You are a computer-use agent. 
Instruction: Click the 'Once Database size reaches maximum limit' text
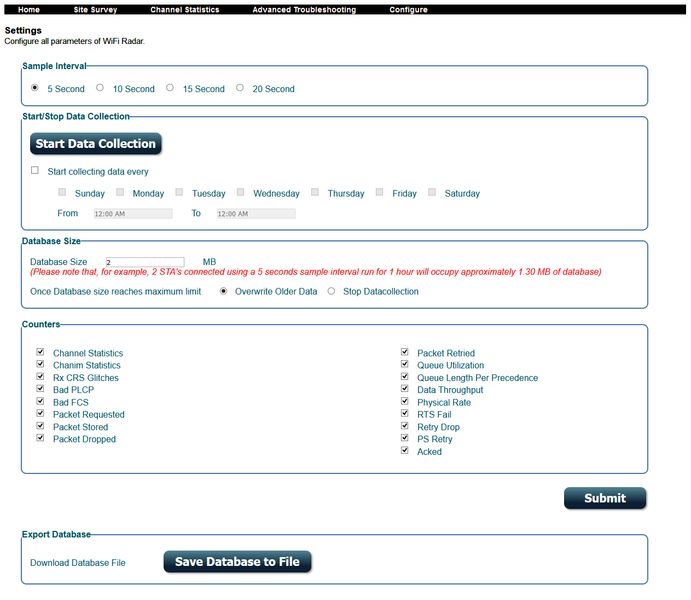click(x=115, y=292)
